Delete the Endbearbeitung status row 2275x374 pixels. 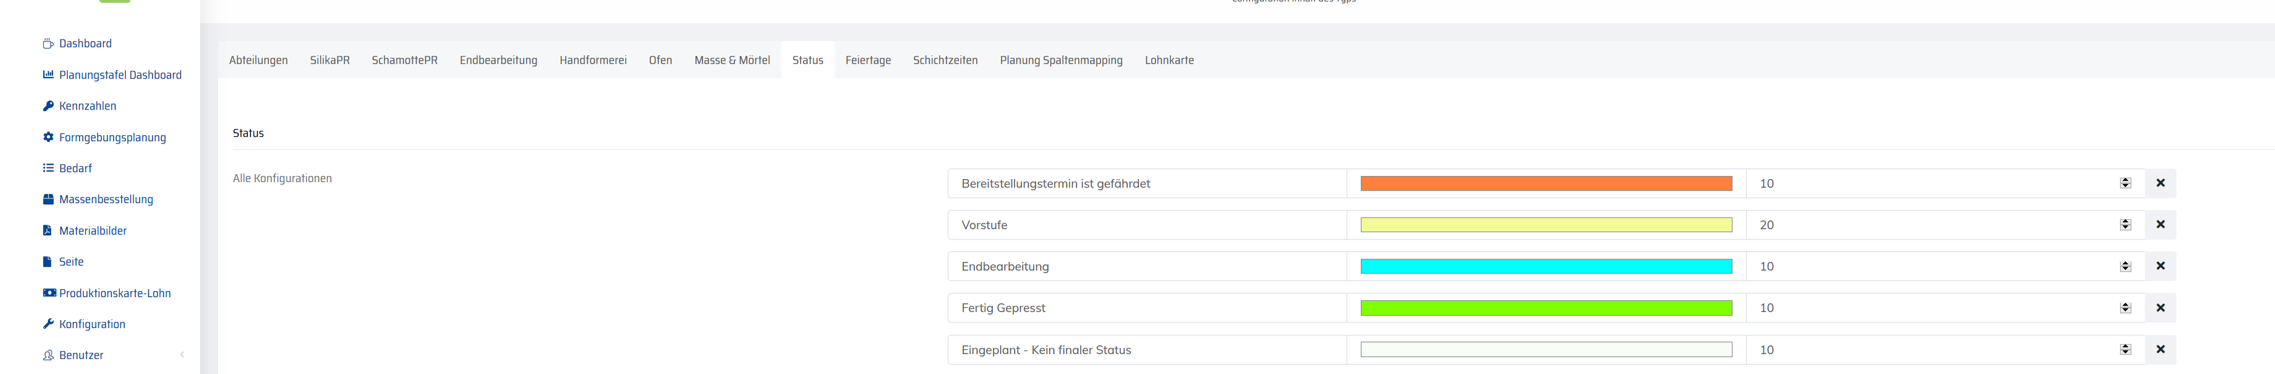click(x=2160, y=266)
